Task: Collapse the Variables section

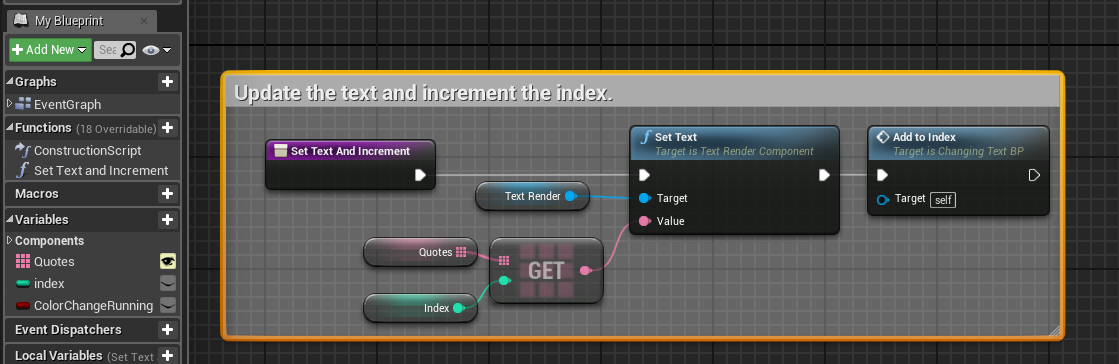Action: [9, 219]
